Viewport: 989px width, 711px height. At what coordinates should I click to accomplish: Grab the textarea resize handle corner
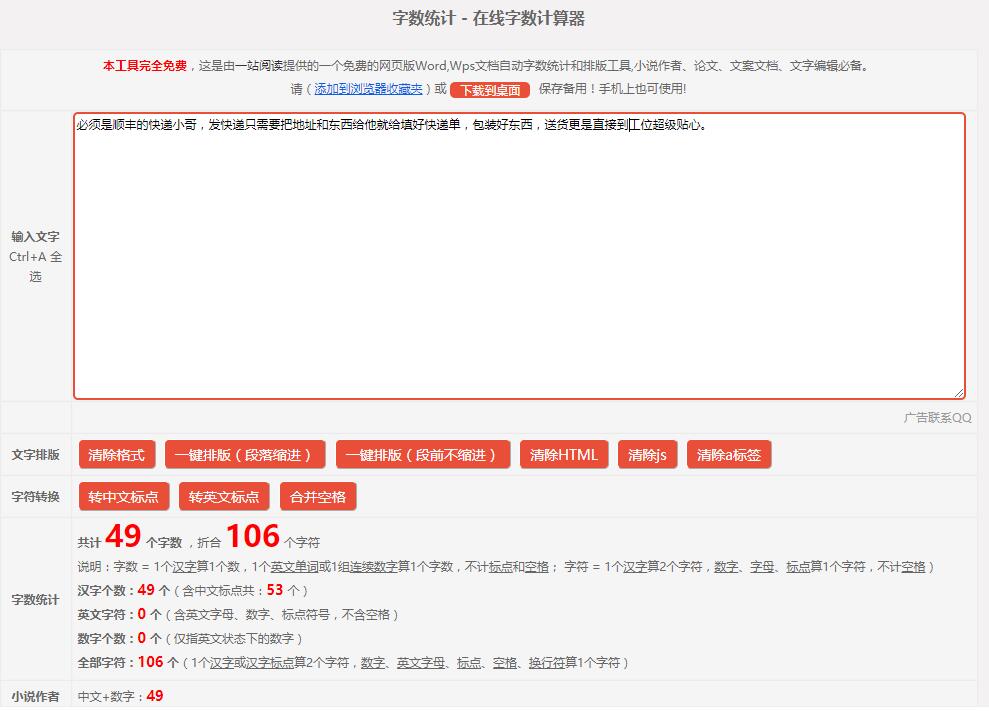(x=959, y=393)
